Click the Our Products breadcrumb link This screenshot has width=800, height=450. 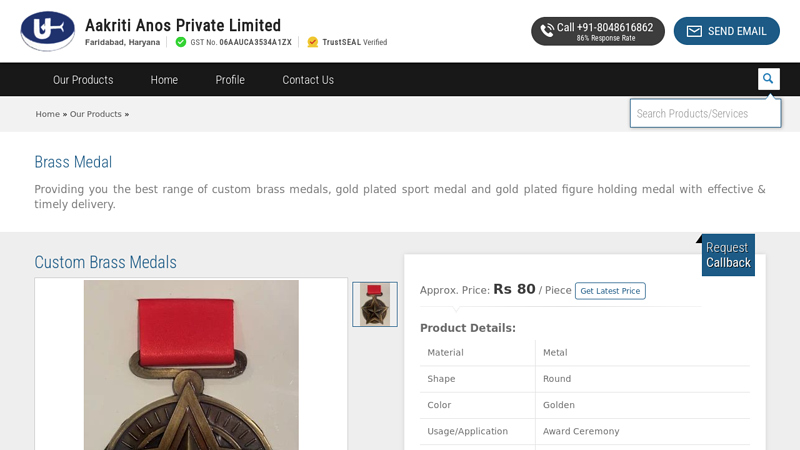click(x=96, y=114)
